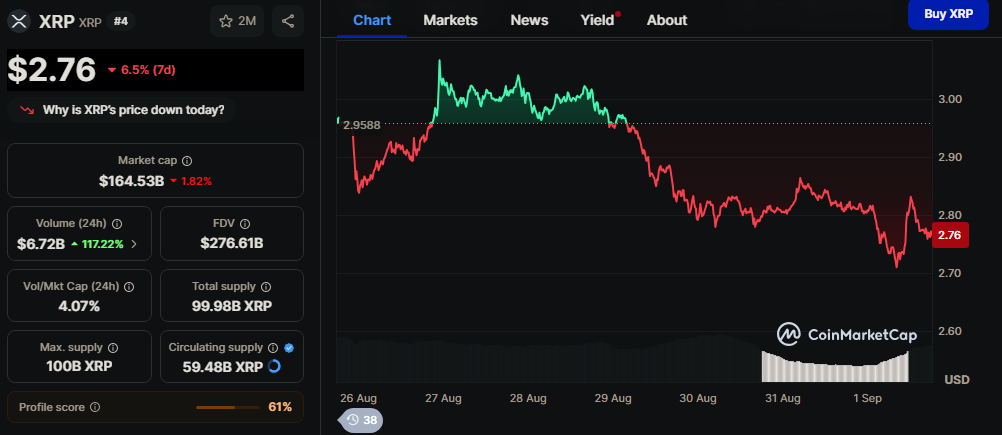Screen dimensions: 1002x435
Task: Click Circulating supply info icon
Action: click(273, 348)
